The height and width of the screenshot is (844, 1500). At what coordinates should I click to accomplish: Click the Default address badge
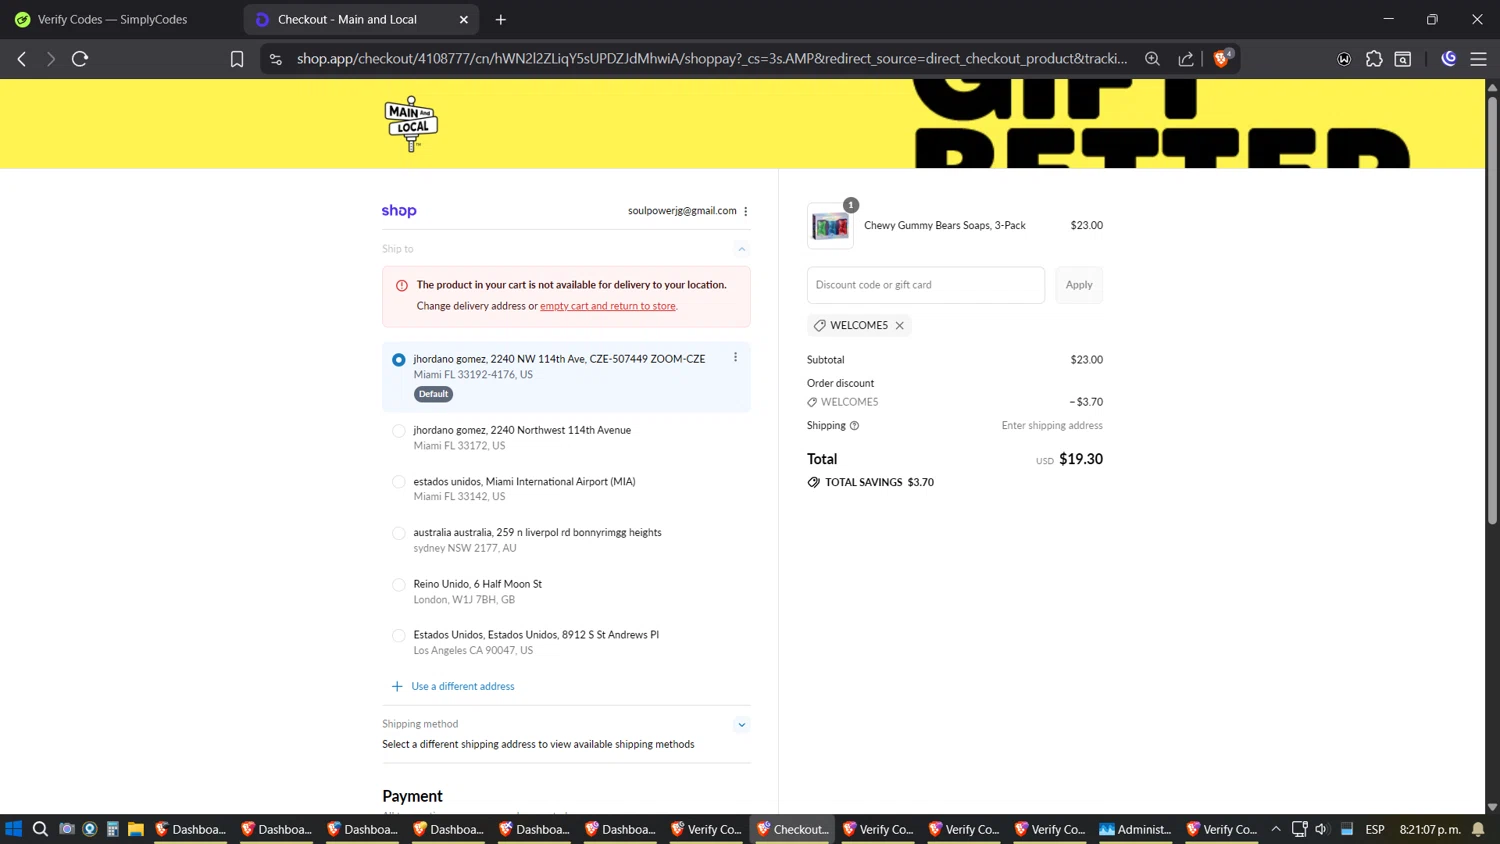pos(434,394)
